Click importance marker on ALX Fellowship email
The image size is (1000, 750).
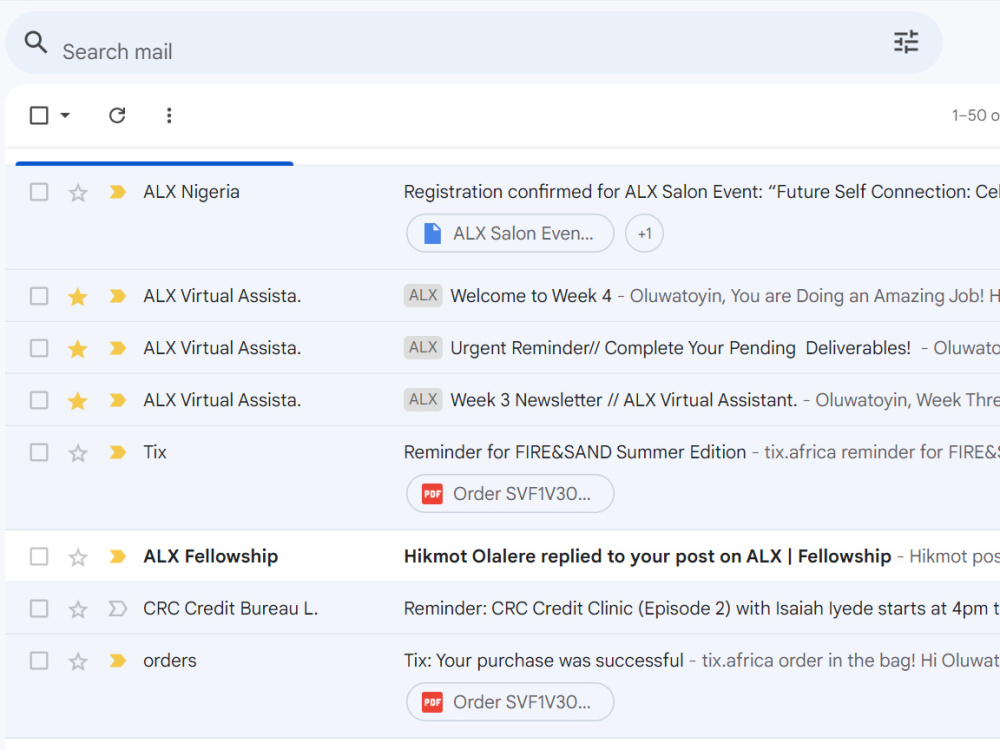117,557
